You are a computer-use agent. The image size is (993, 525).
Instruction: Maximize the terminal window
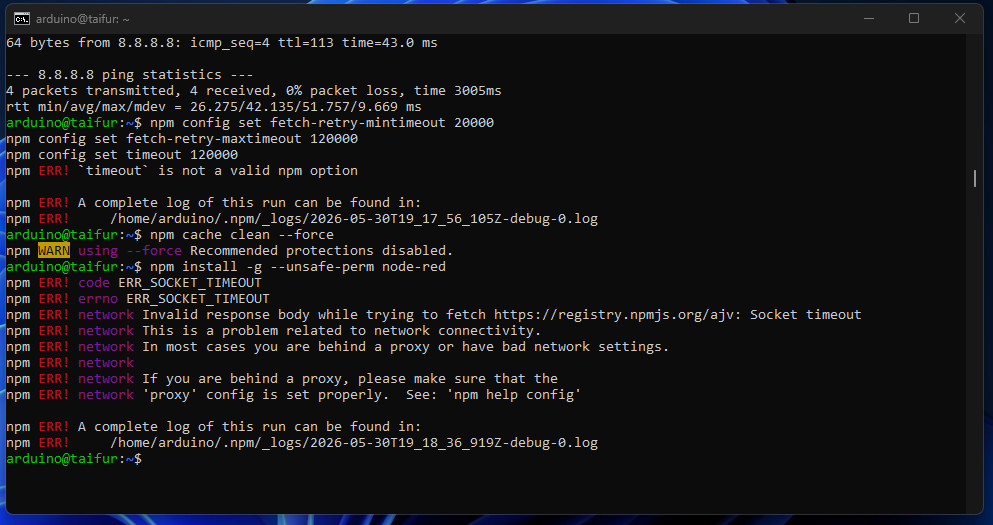(914, 18)
